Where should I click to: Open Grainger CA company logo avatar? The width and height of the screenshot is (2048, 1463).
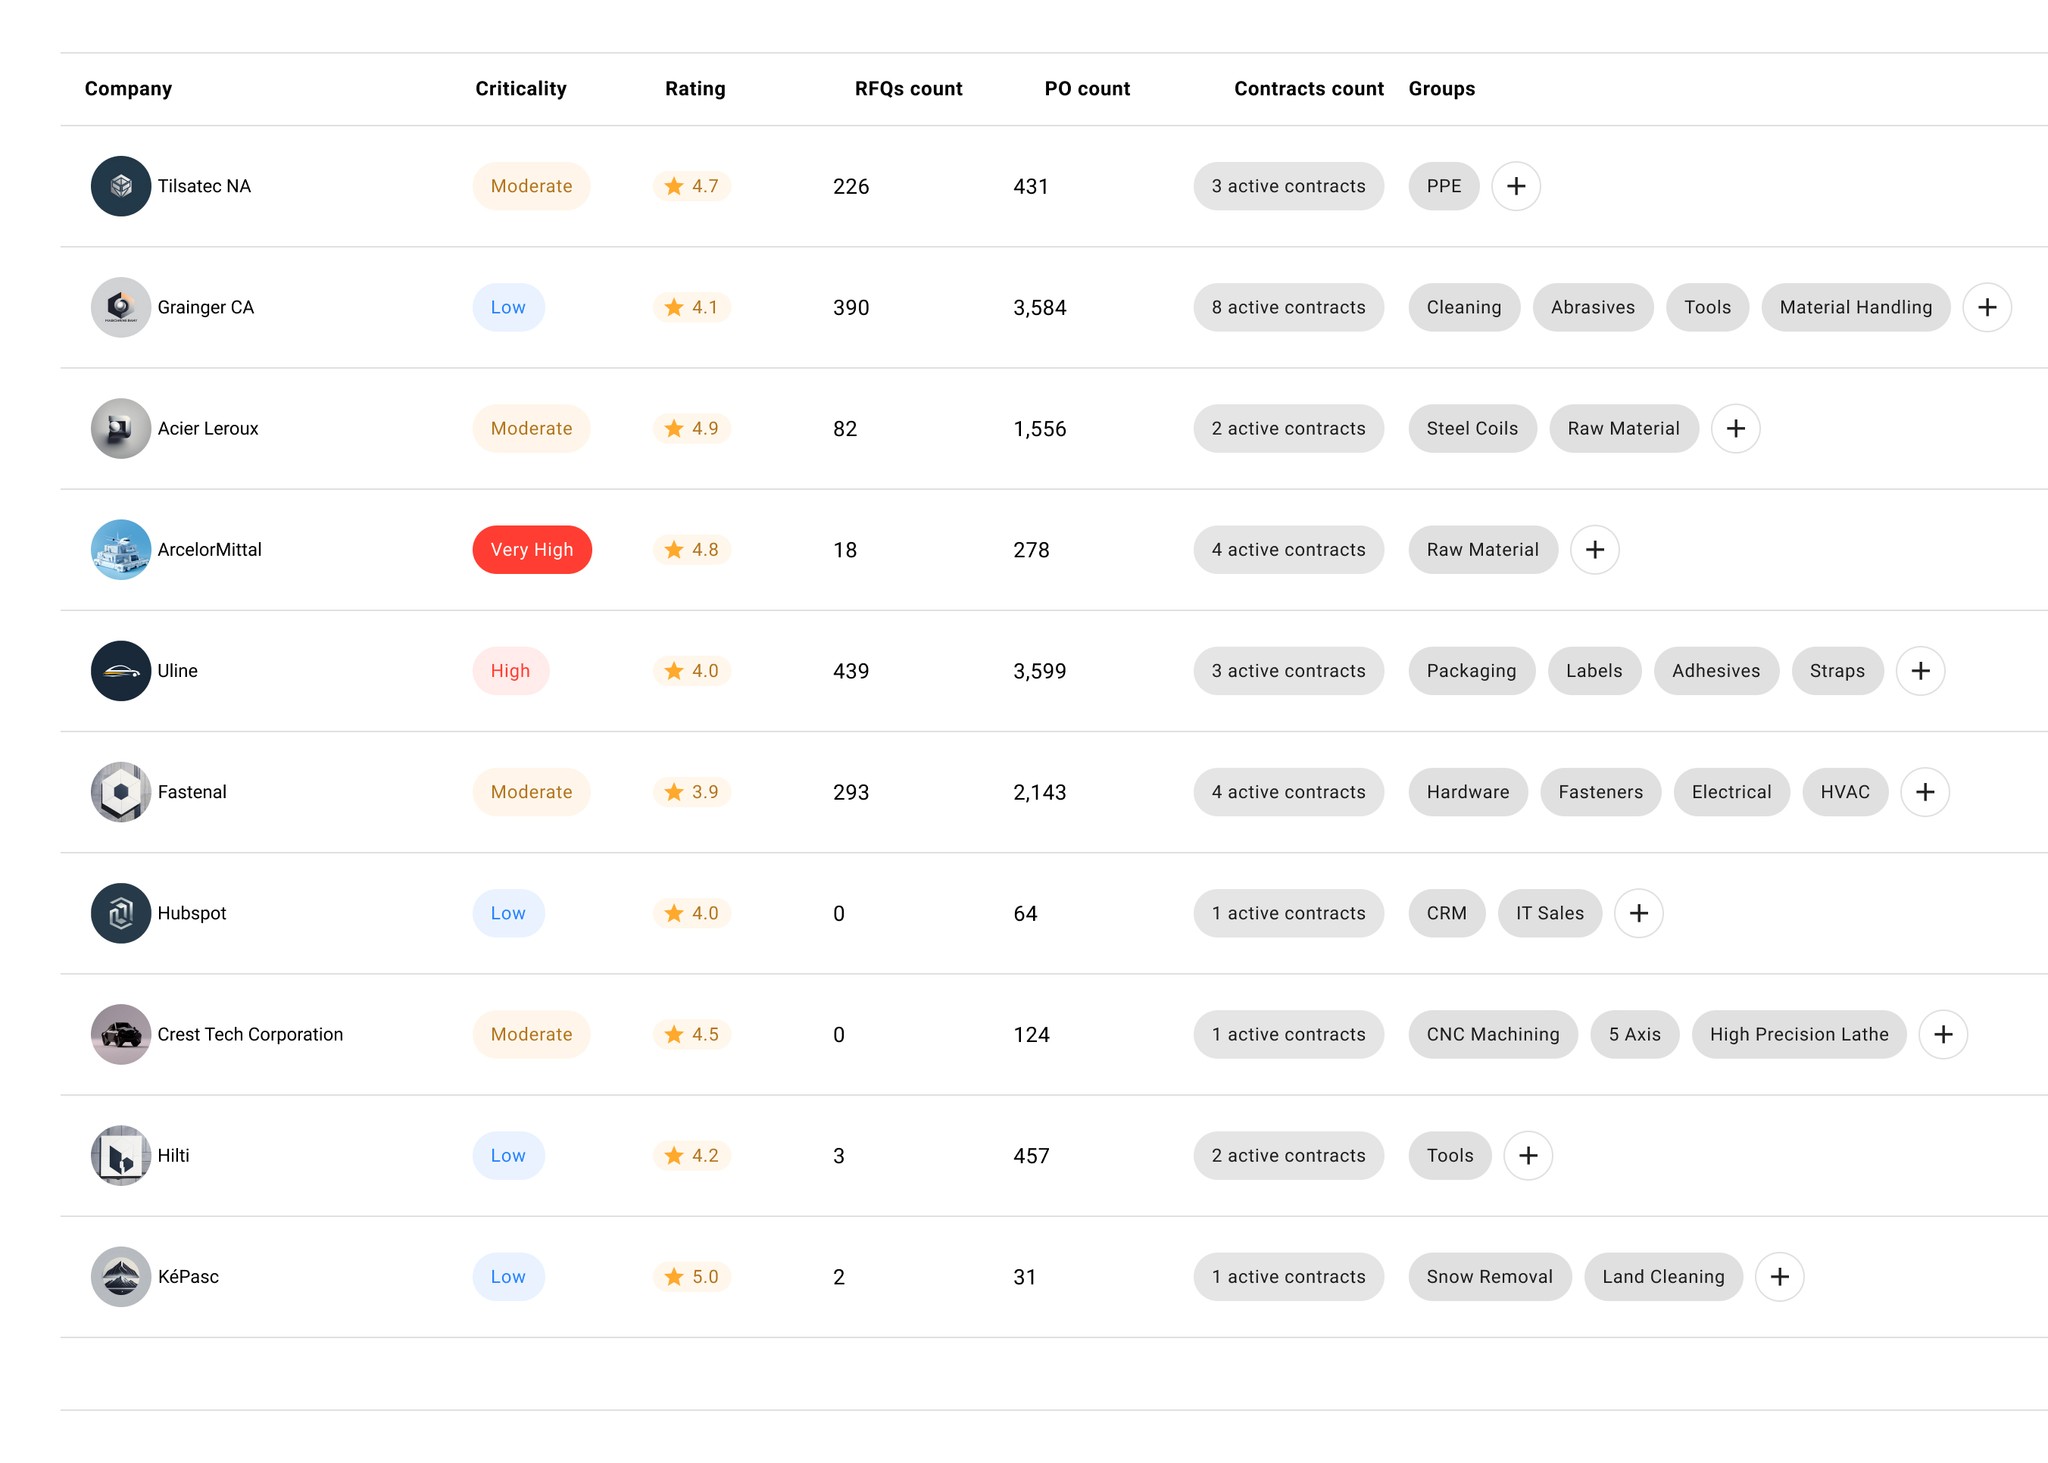click(x=121, y=307)
